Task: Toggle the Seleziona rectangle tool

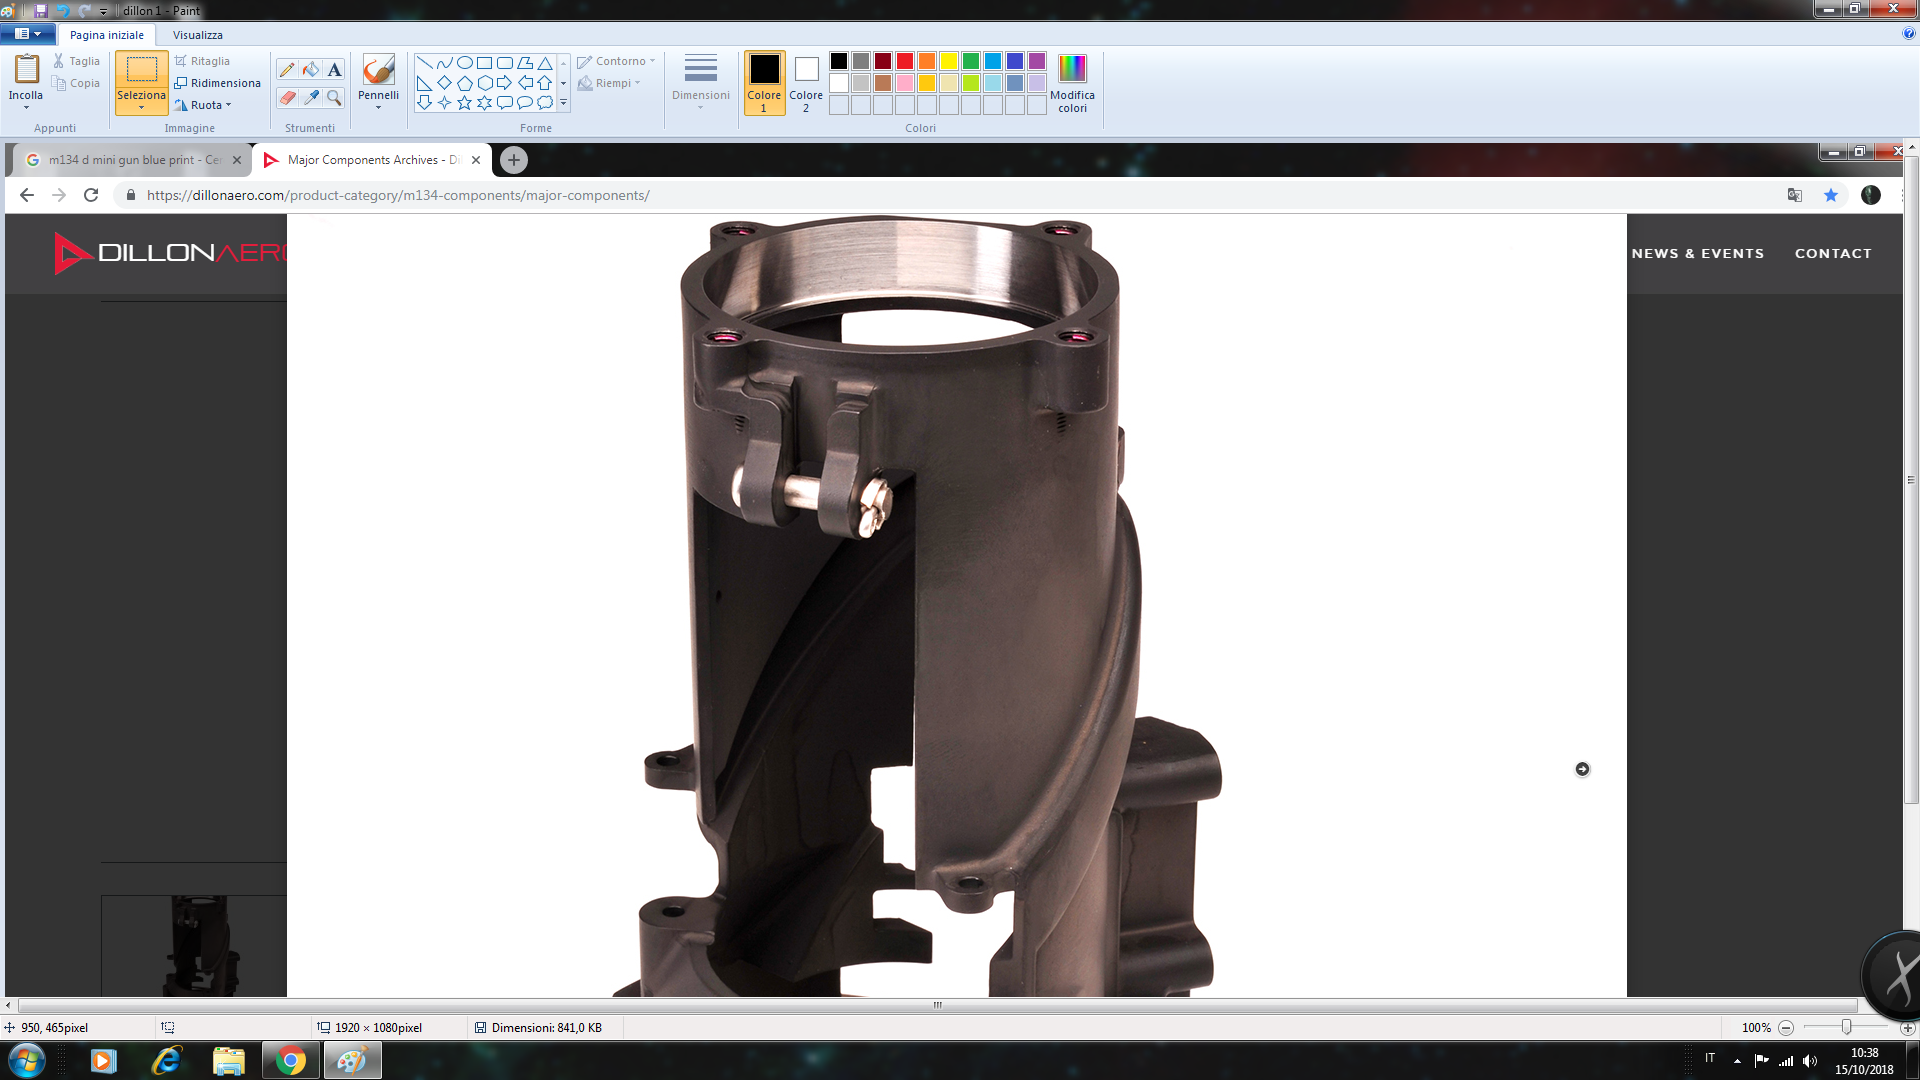Action: [x=141, y=70]
